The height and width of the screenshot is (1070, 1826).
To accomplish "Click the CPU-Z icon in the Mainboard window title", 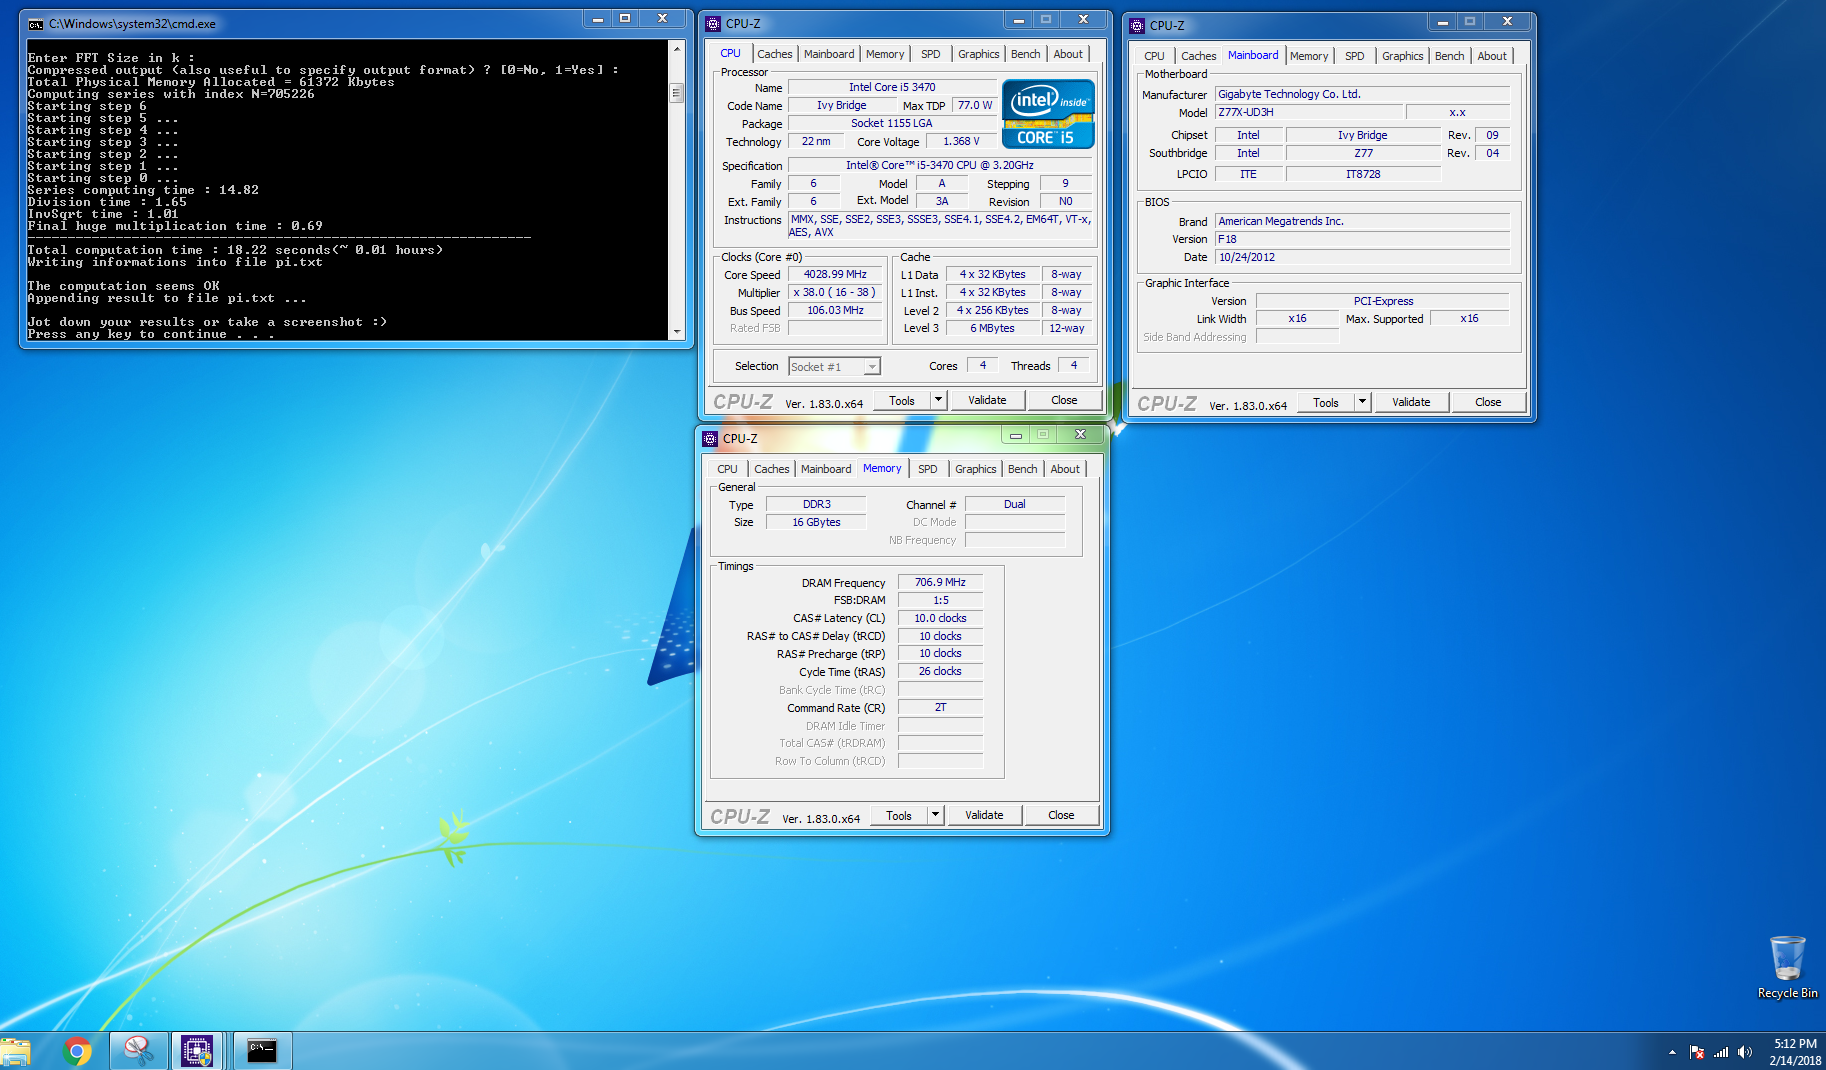I will [1137, 26].
